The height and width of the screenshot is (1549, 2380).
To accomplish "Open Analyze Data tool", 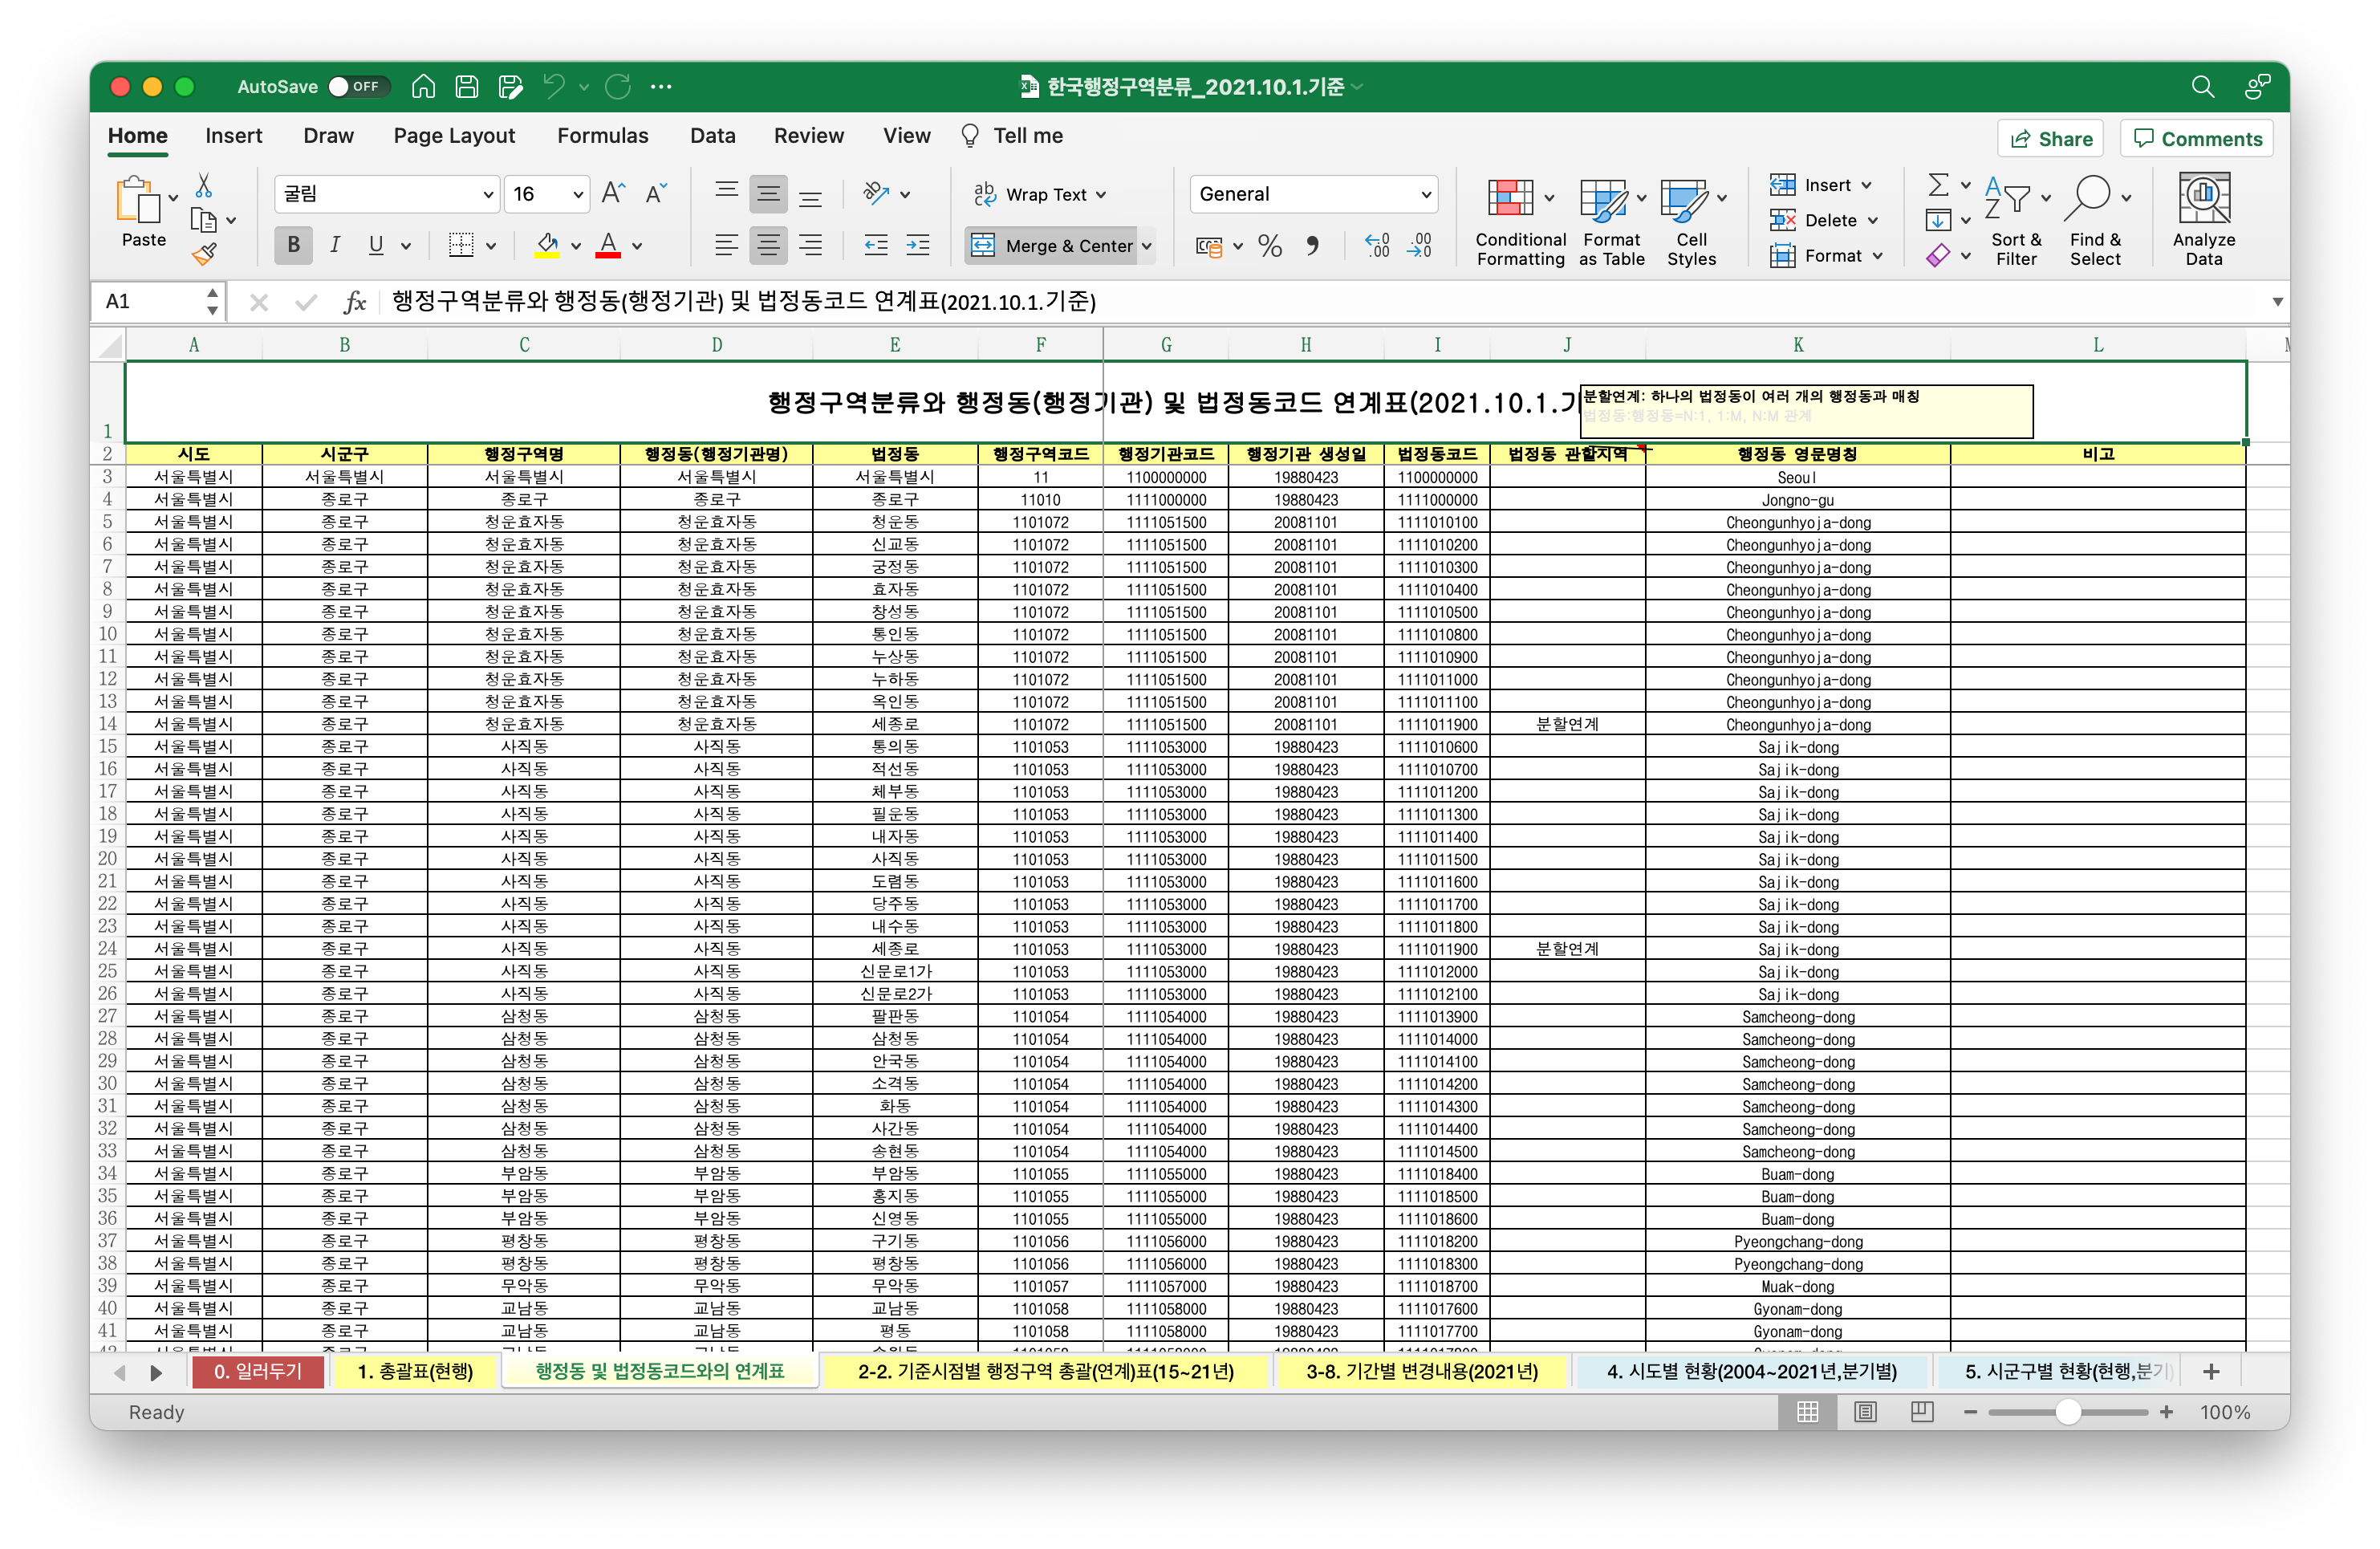I will (x=2204, y=220).
